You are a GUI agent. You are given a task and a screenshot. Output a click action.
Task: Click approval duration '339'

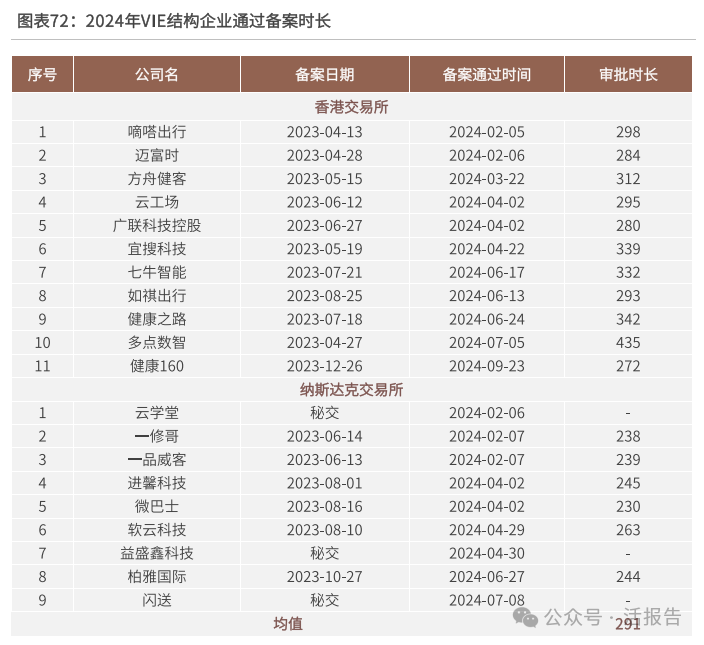pyautogui.click(x=628, y=249)
